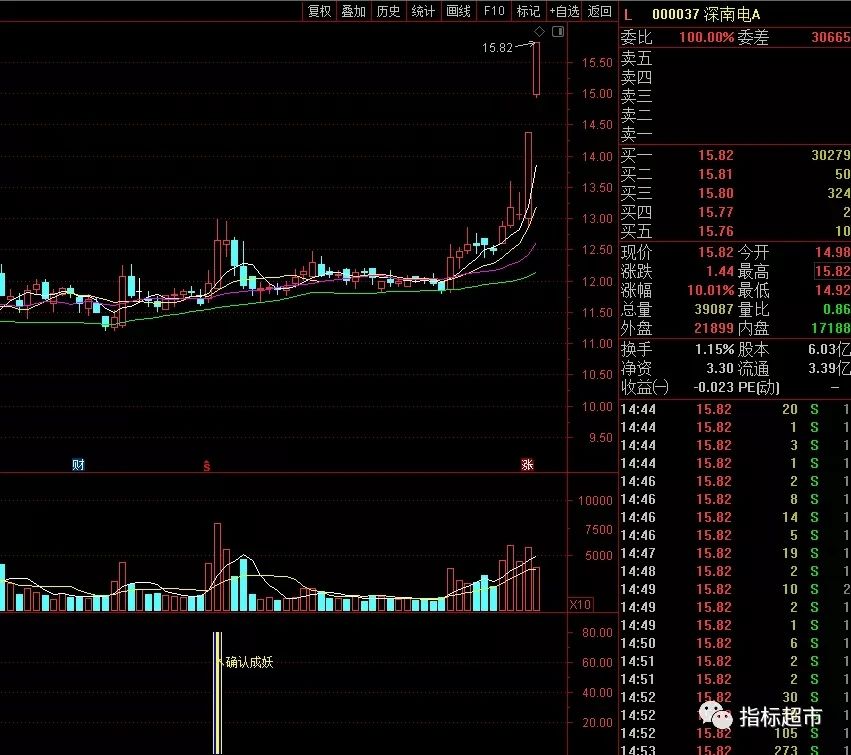This screenshot has height=755, width=851.
Task: Click the 买一 bid price 15.82
Action: click(717, 155)
